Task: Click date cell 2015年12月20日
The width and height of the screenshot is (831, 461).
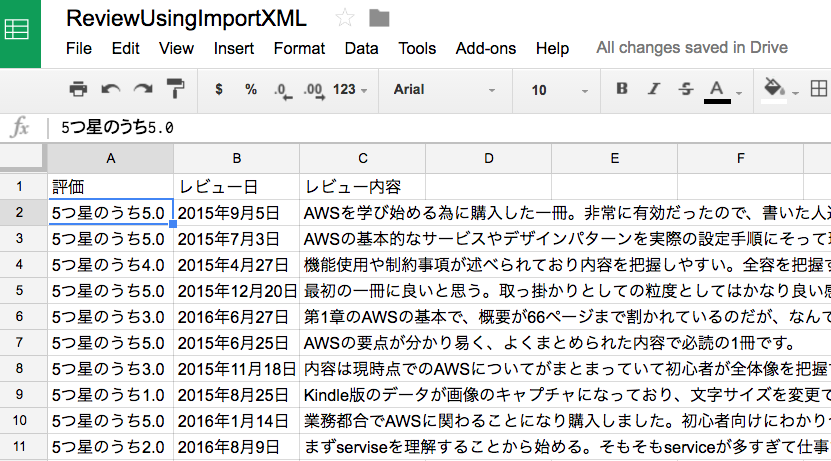Action: click(x=236, y=290)
